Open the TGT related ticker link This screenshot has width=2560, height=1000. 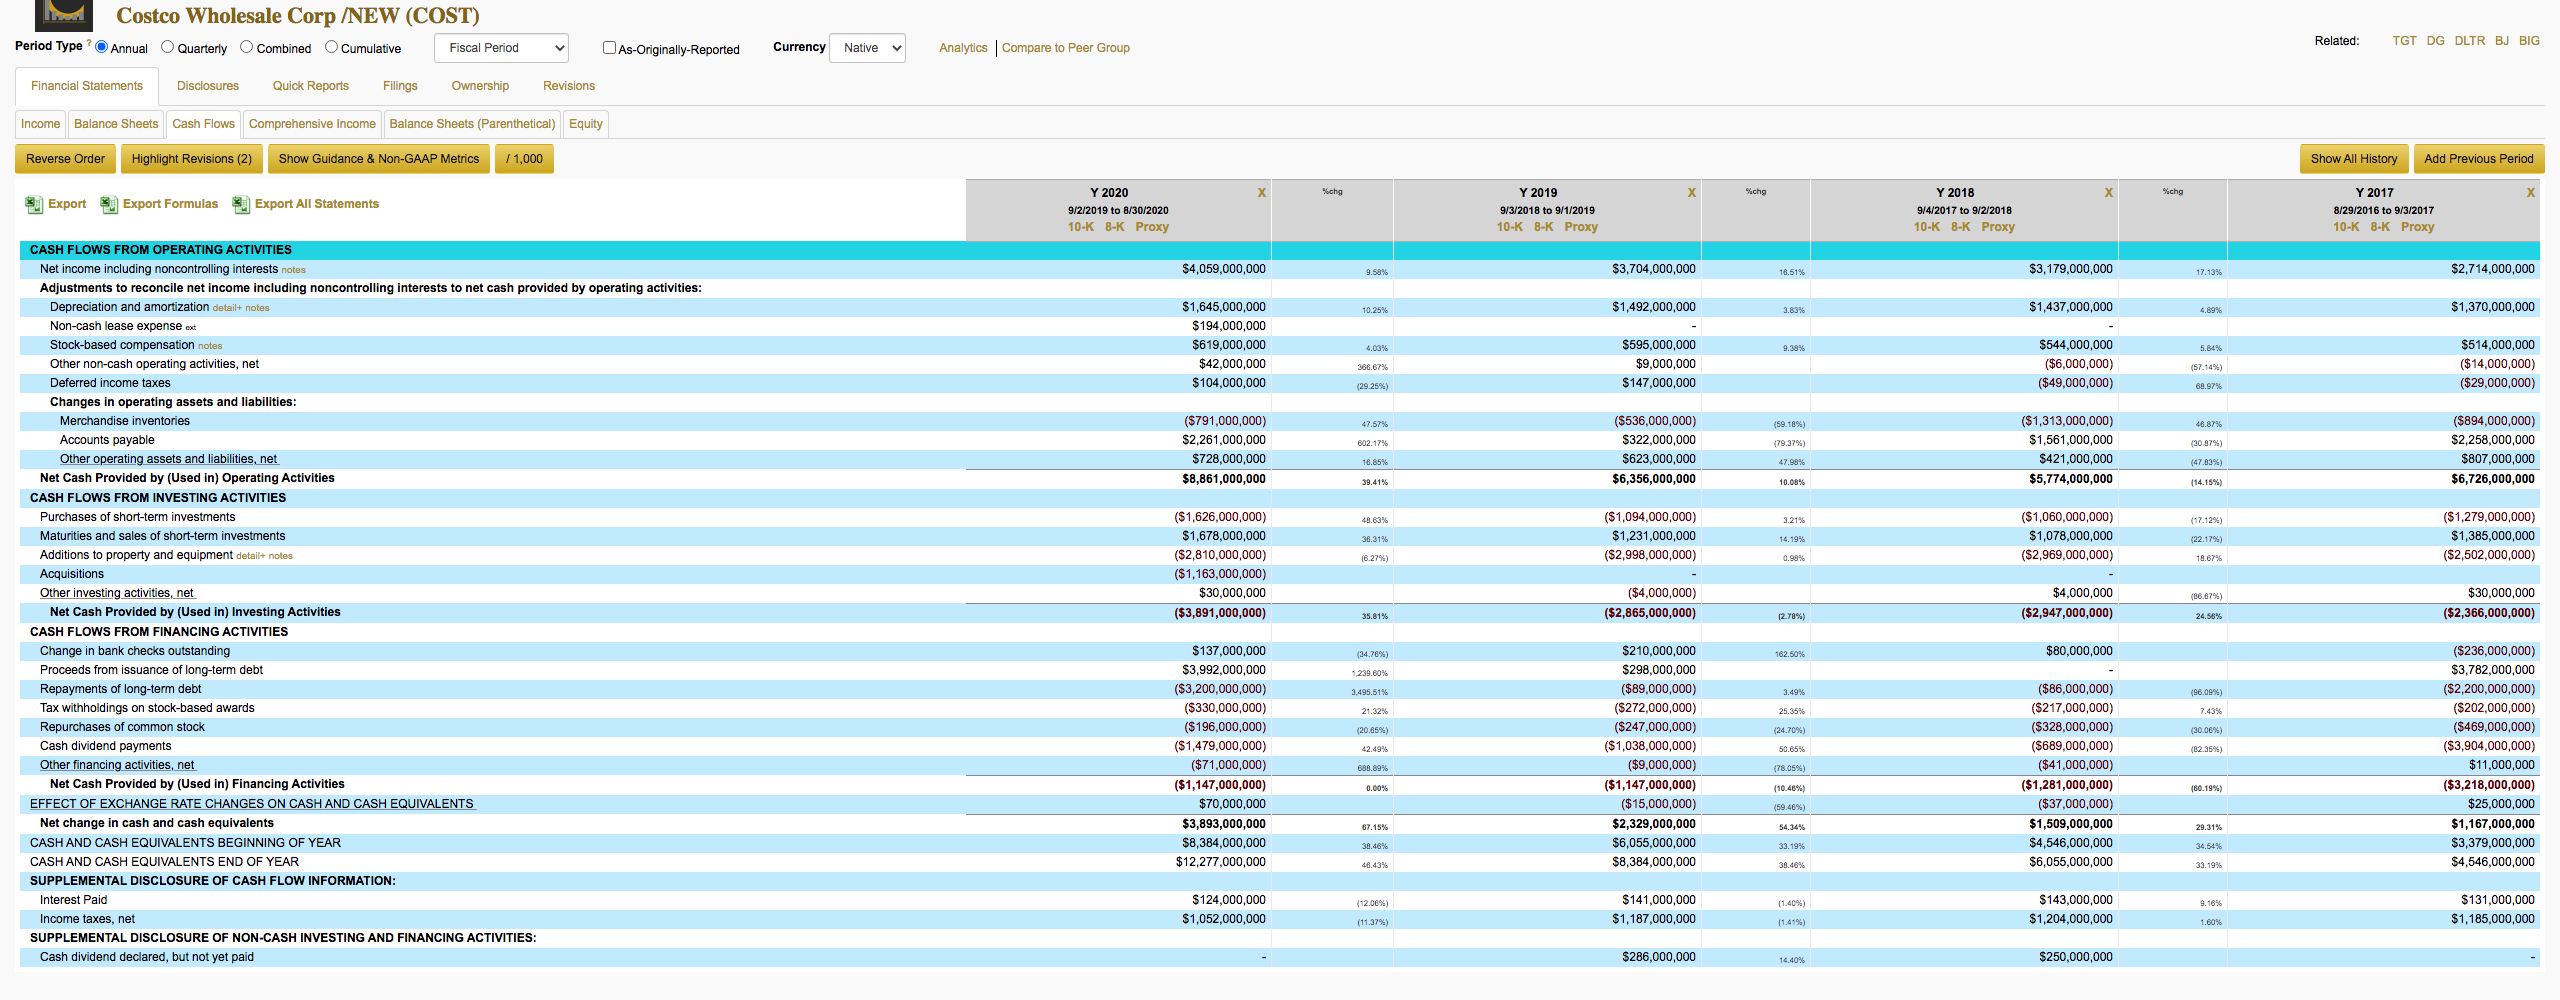[x=2404, y=41]
